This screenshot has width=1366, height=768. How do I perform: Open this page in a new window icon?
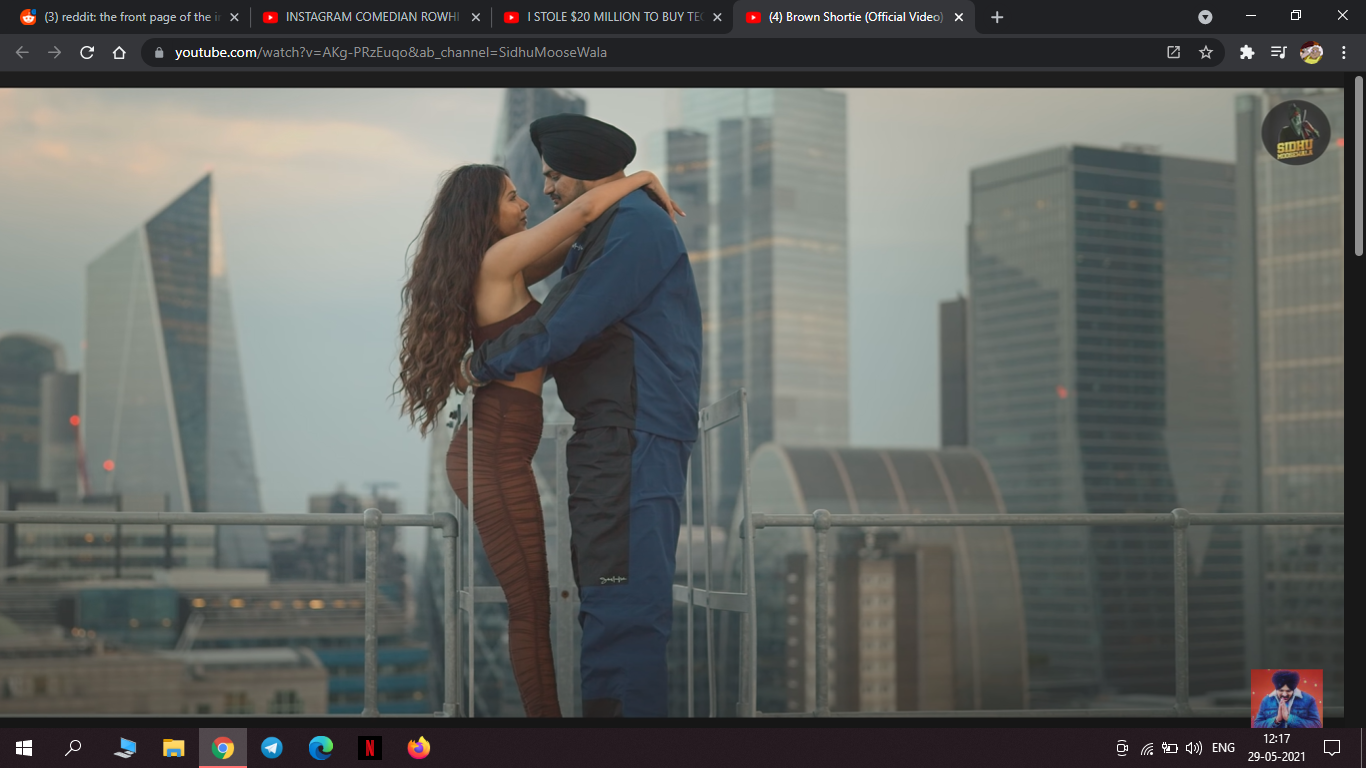pyautogui.click(x=1172, y=52)
